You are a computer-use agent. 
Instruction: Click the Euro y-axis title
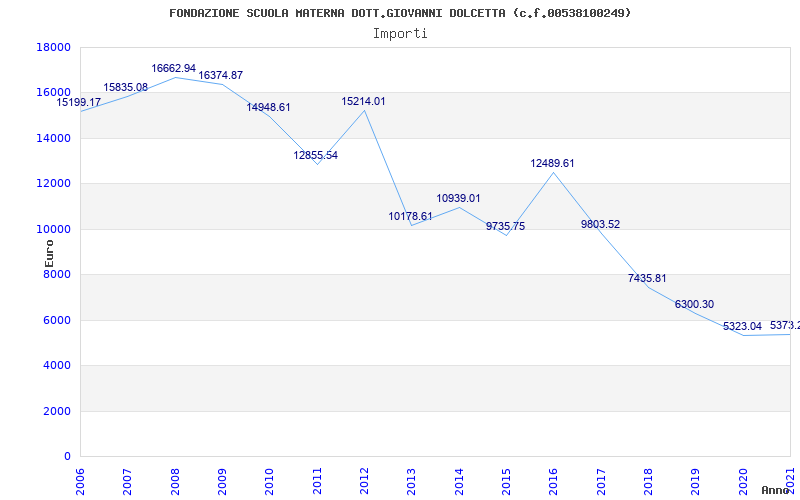[x=49, y=254]
